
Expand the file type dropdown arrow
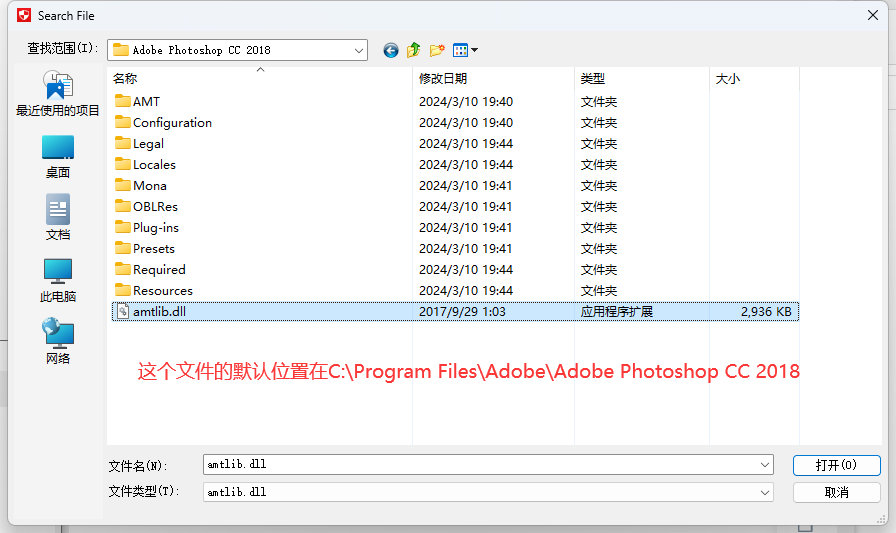coord(765,492)
